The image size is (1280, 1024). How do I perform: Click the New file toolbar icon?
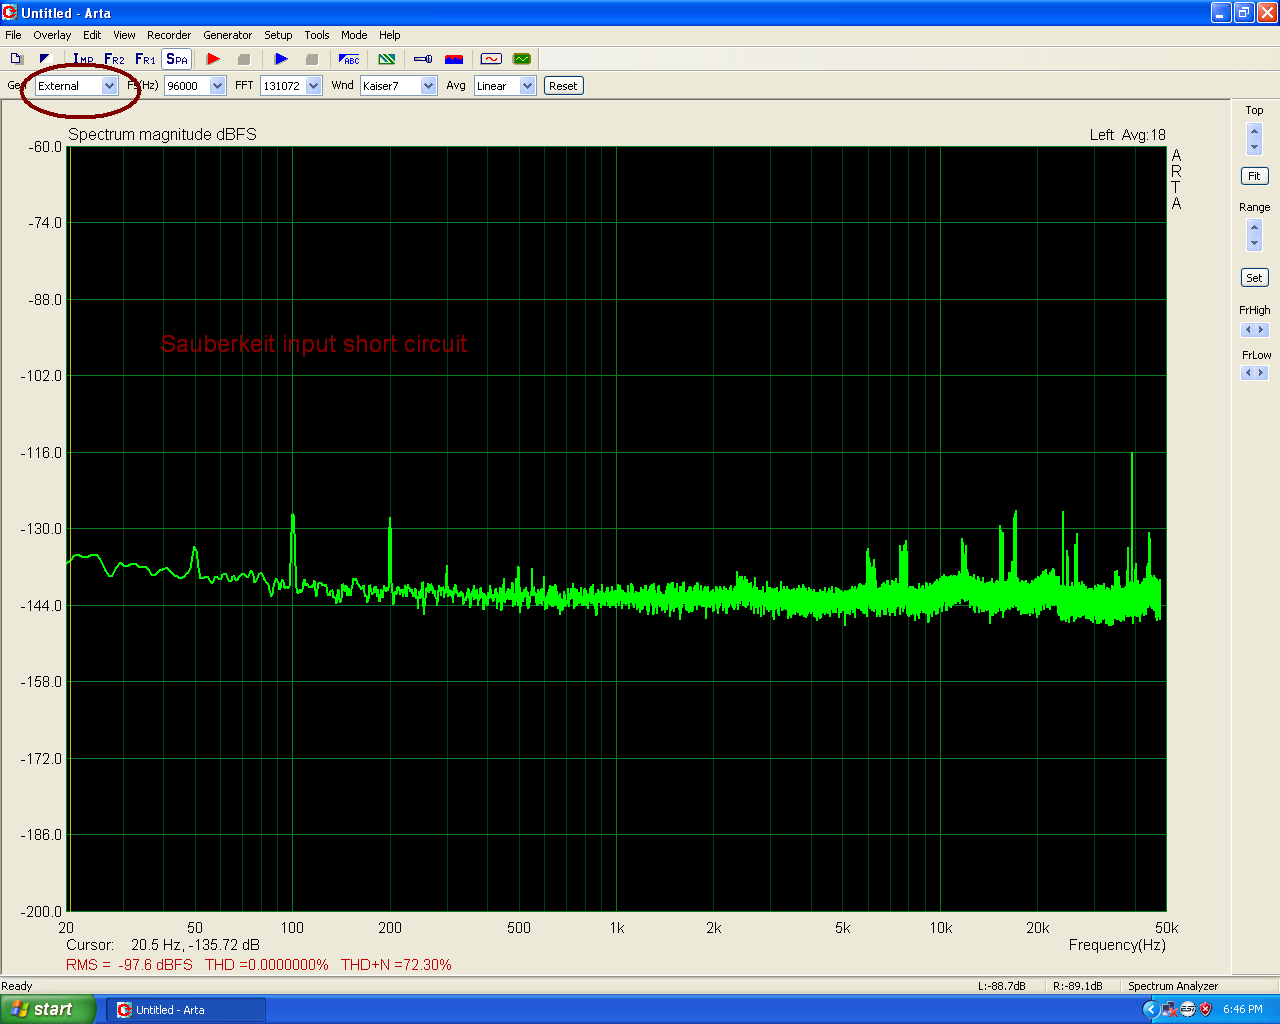click(x=16, y=59)
